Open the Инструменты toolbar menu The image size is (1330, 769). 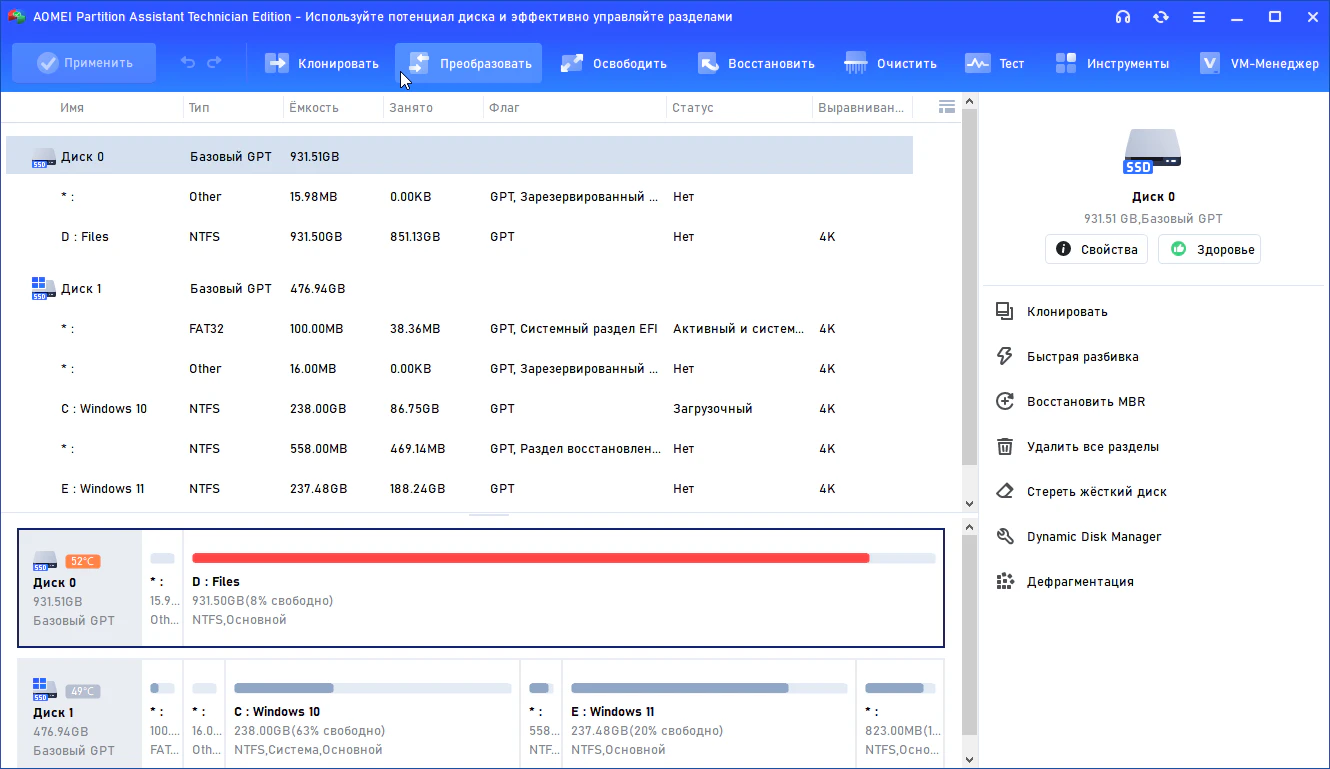point(1111,63)
